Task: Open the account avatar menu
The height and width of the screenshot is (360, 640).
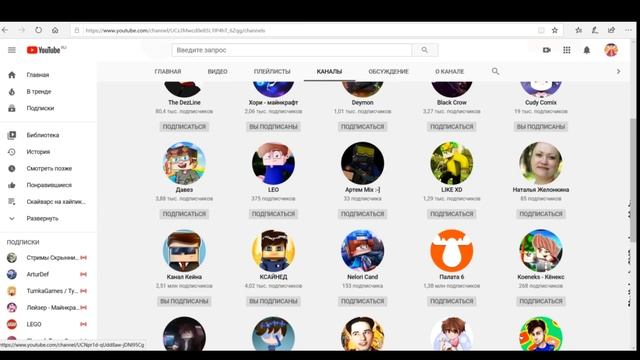Action: pyautogui.click(x=611, y=50)
